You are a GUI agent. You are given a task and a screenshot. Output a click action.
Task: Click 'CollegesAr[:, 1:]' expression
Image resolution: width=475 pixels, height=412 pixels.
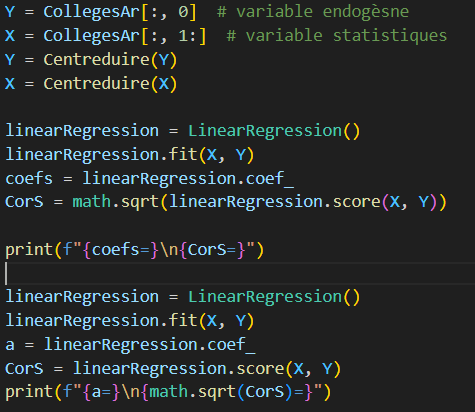pos(125,36)
